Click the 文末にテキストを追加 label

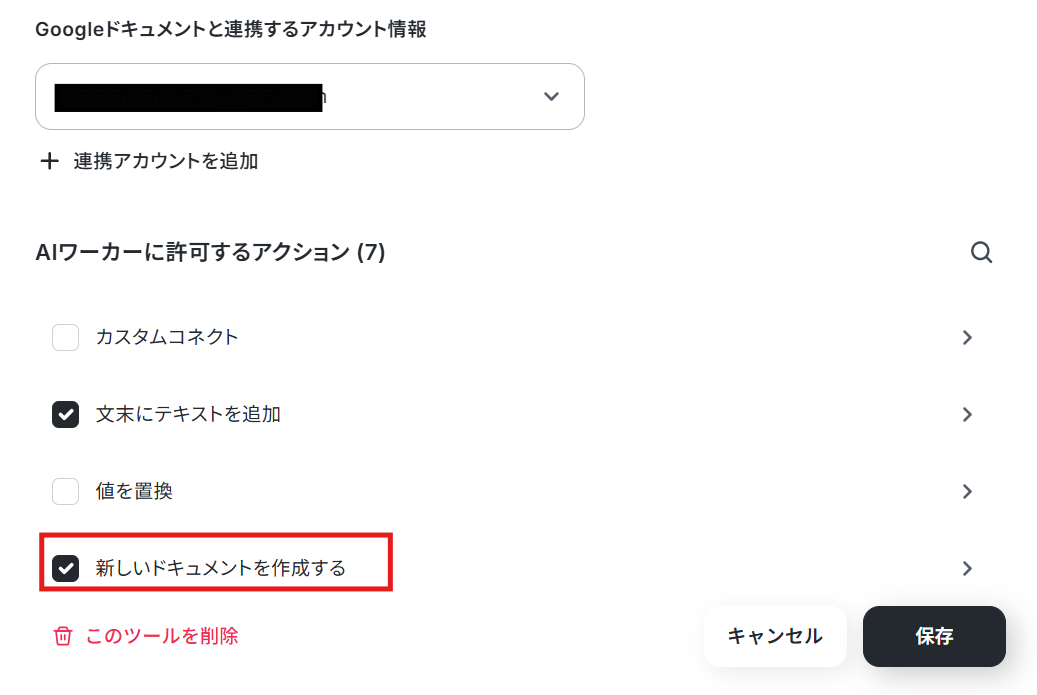click(188, 415)
